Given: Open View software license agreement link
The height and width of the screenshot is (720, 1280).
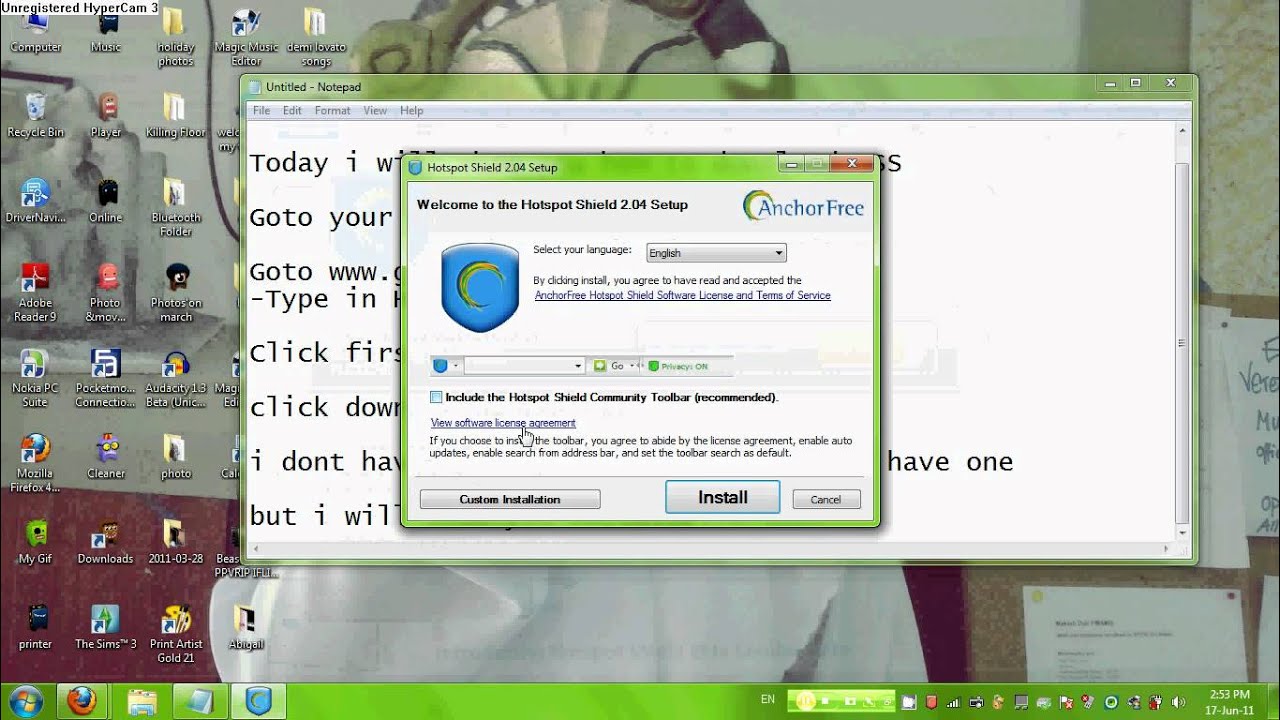Looking at the screenshot, I should point(503,423).
